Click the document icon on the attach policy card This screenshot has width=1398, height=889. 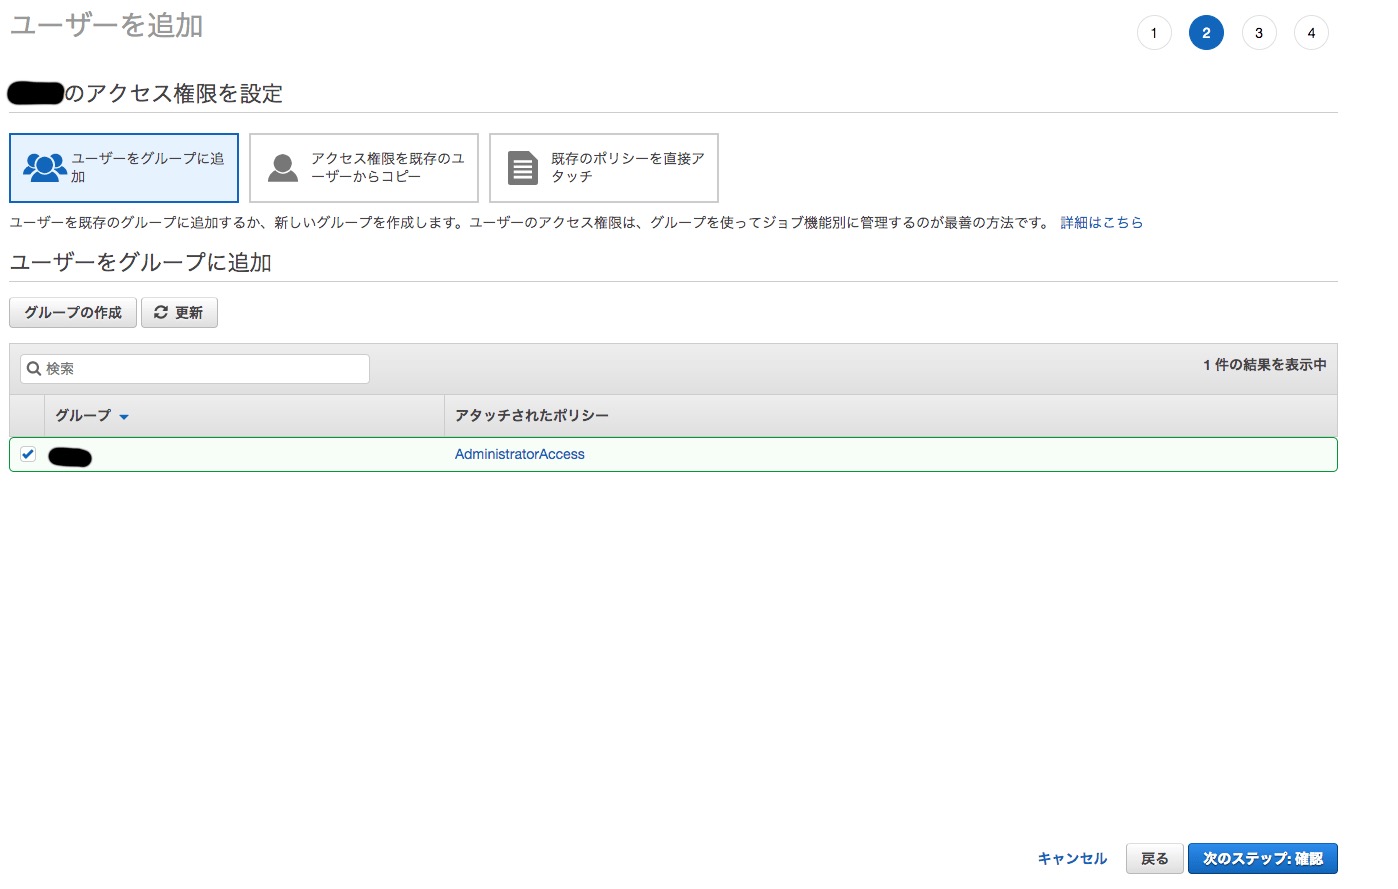point(521,167)
